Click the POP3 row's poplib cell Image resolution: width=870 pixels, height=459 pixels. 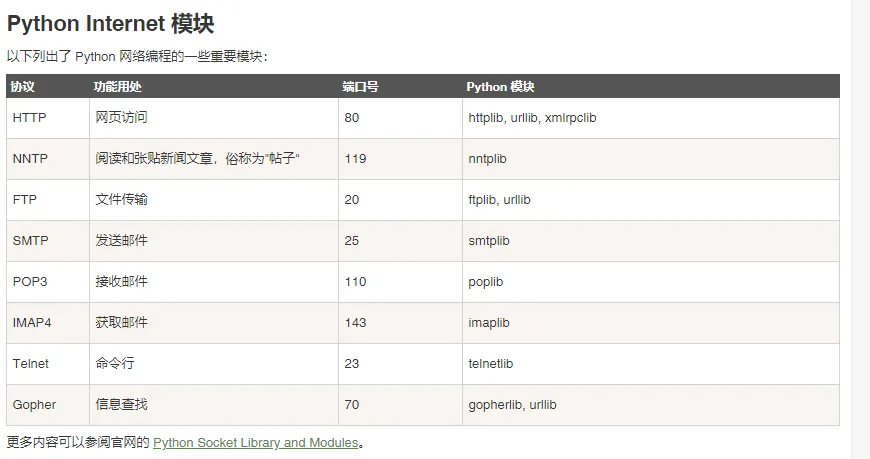coord(488,282)
